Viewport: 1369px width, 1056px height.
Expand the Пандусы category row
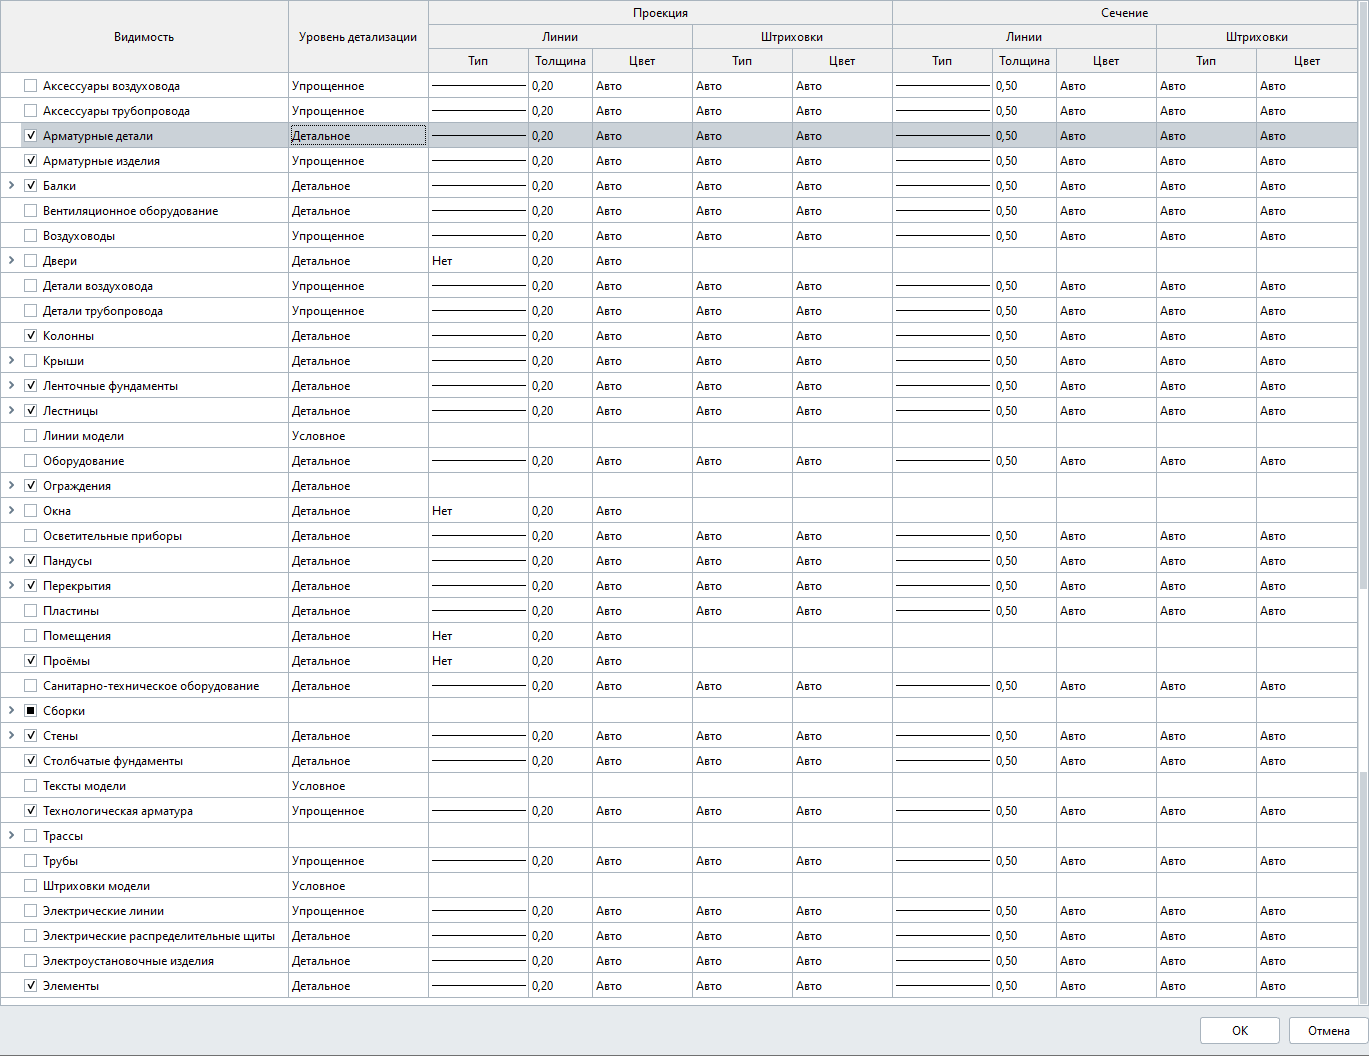11,561
